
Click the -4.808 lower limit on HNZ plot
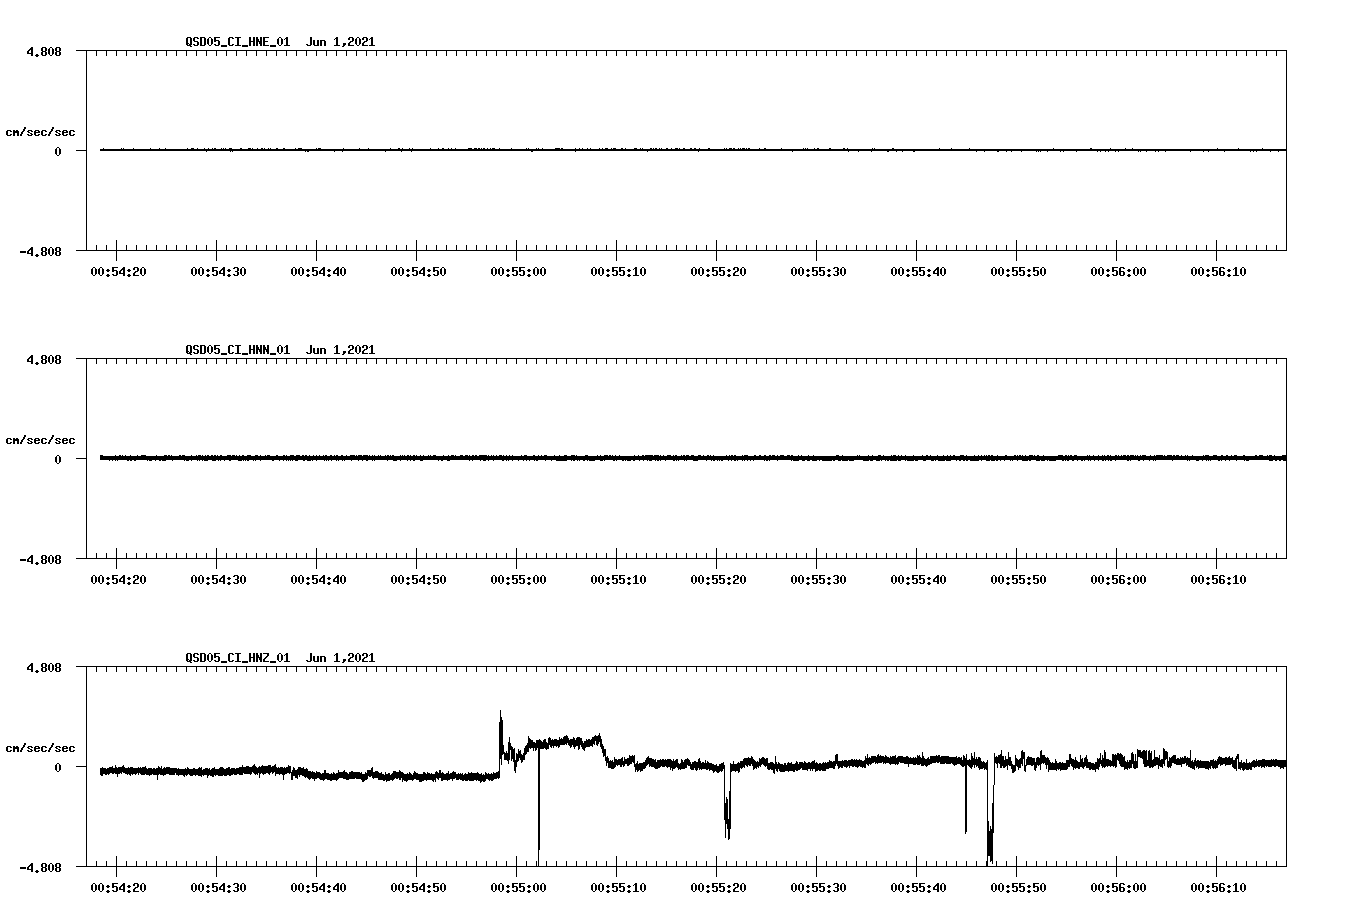[41, 867]
